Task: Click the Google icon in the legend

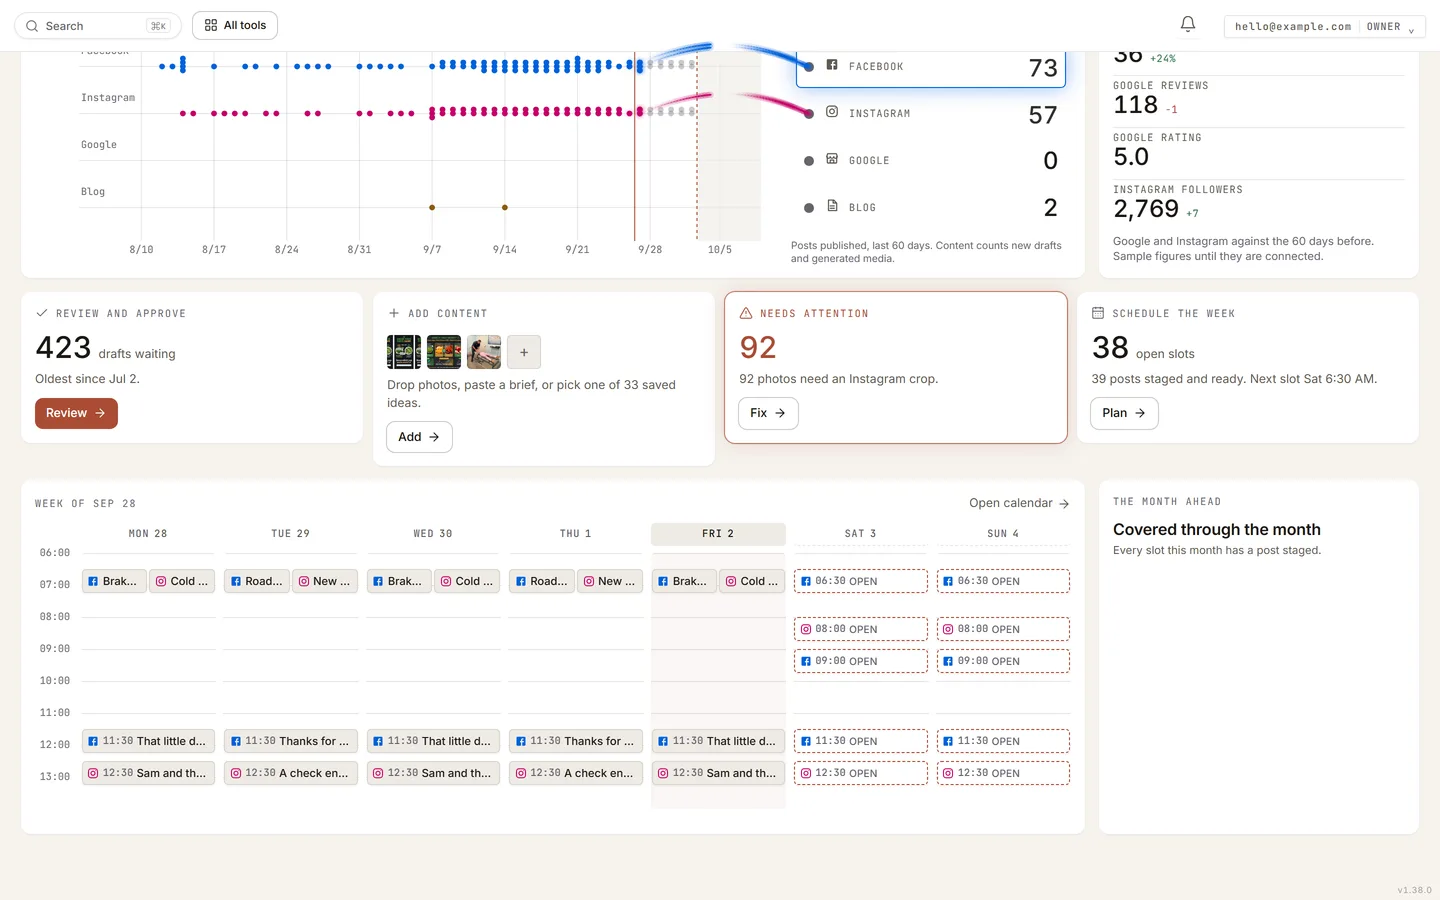Action: (x=832, y=159)
